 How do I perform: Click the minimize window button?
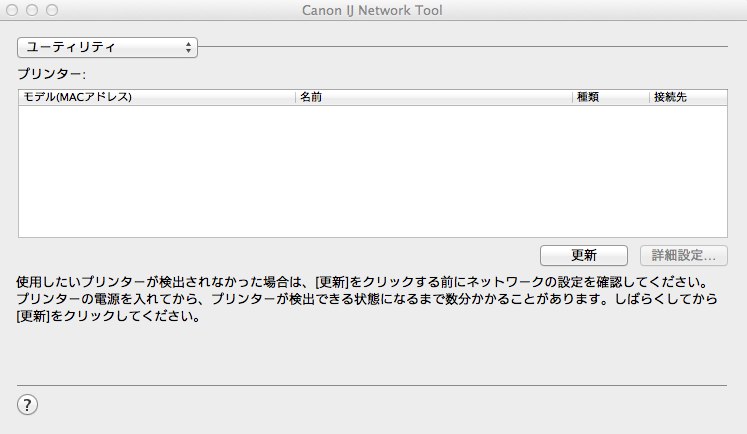point(32,10)
